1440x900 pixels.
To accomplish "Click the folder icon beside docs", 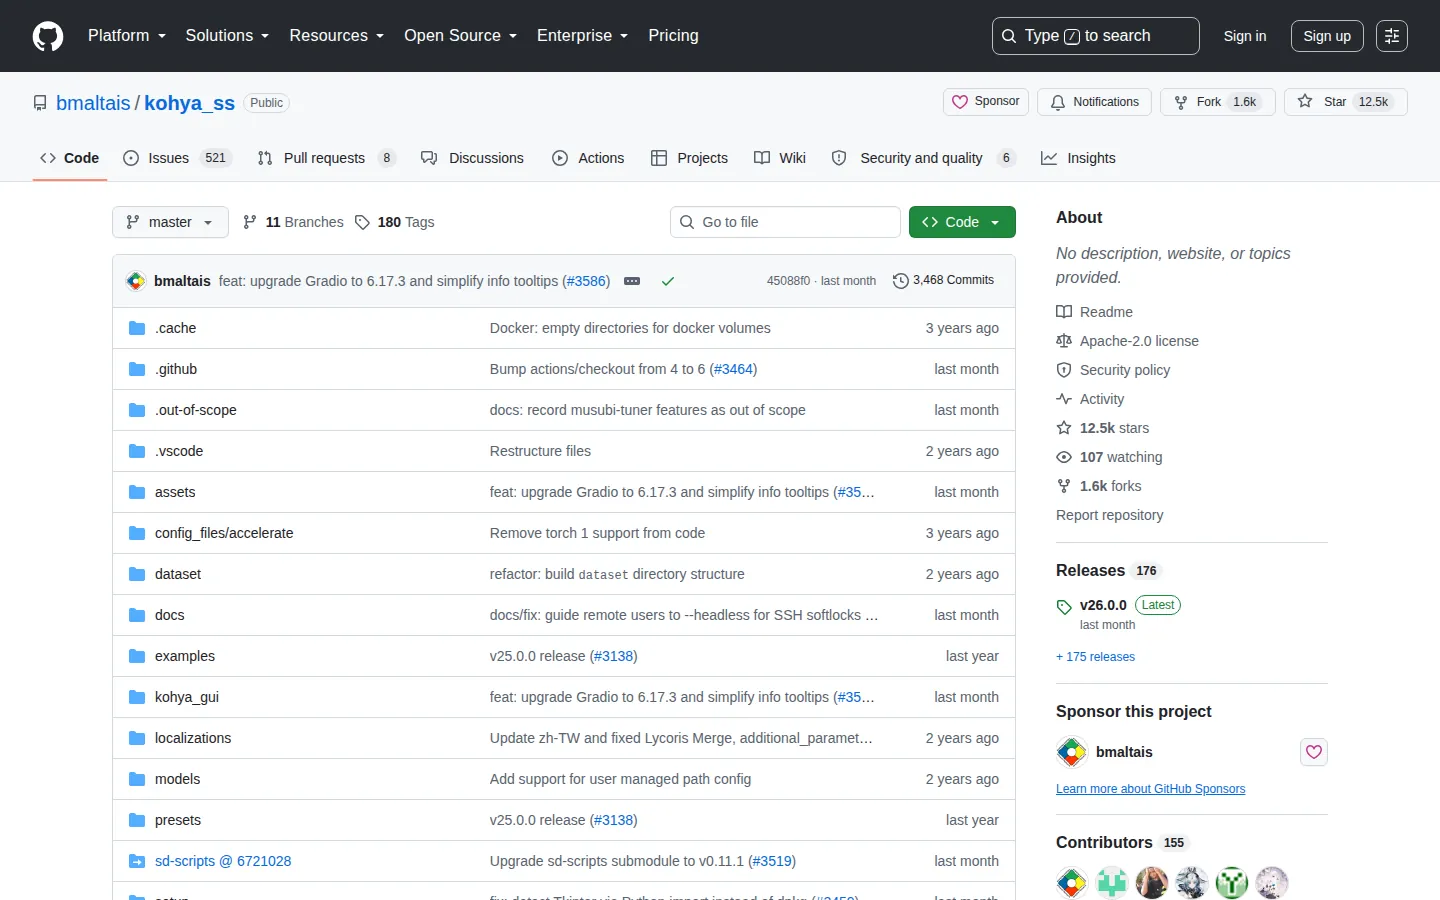I will point(137,615).
